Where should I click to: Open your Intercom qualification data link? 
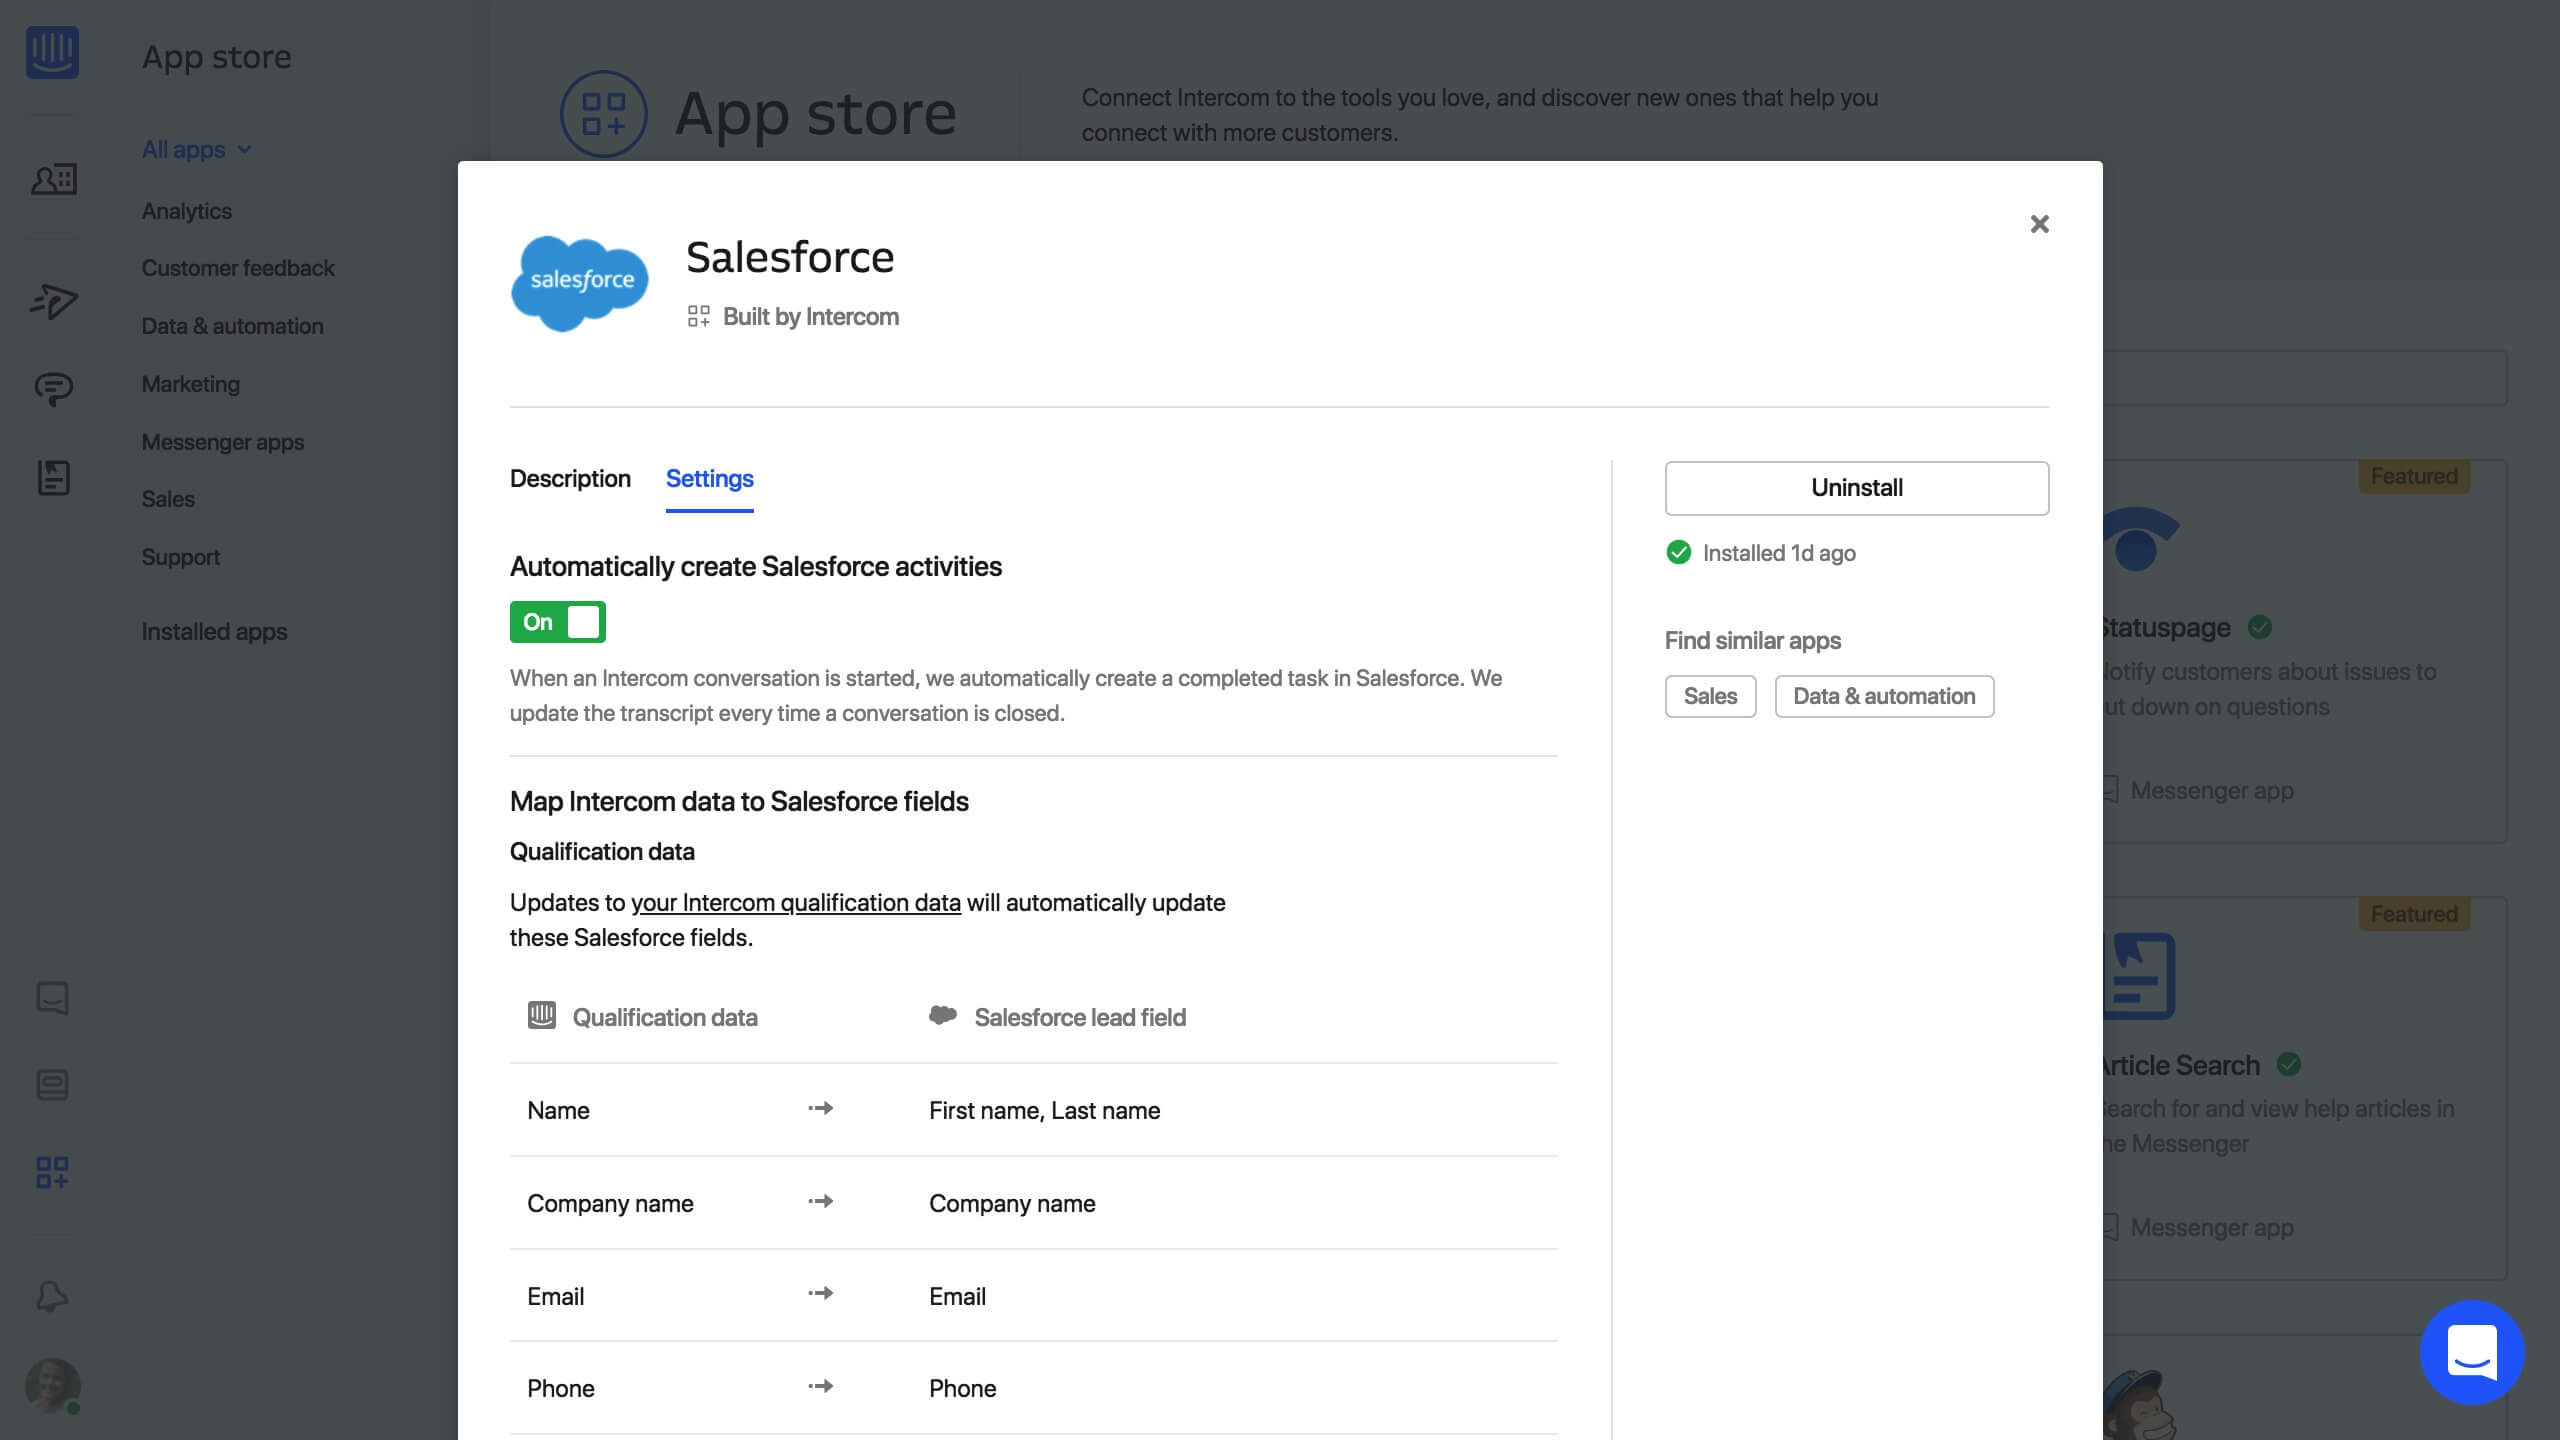795,903
